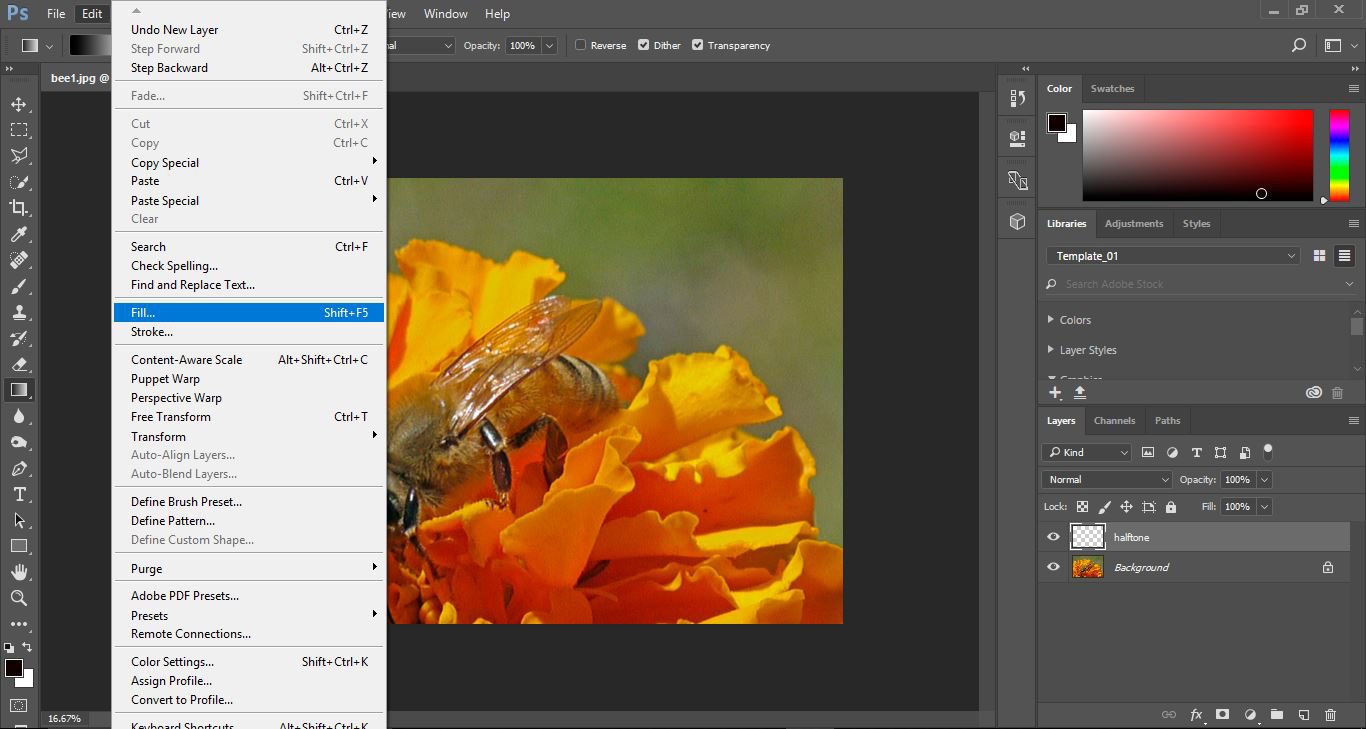The height and width of the screenshot is (729, 1366).
Task: Open the layer blend mode dropdown
Action: click(1106, 480)
